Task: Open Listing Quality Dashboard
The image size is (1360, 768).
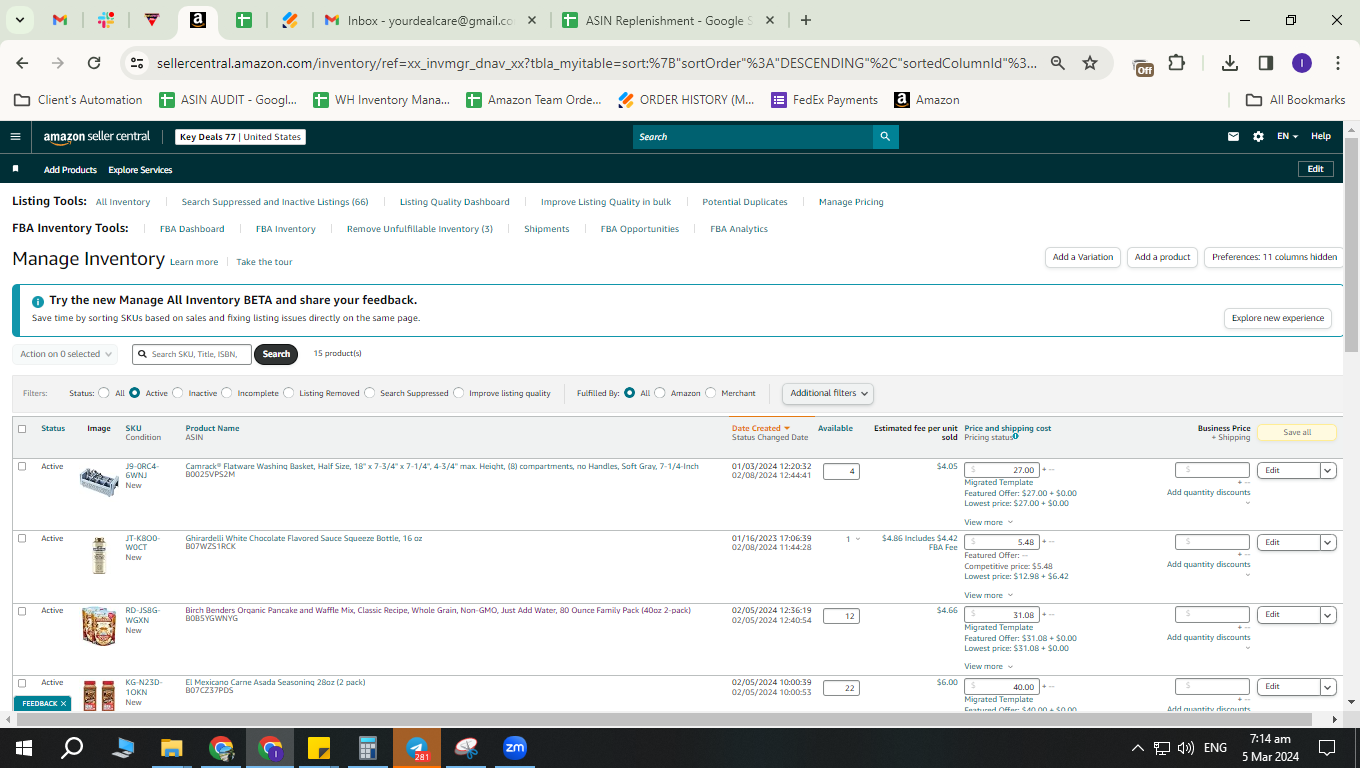Action: point(455,202)
